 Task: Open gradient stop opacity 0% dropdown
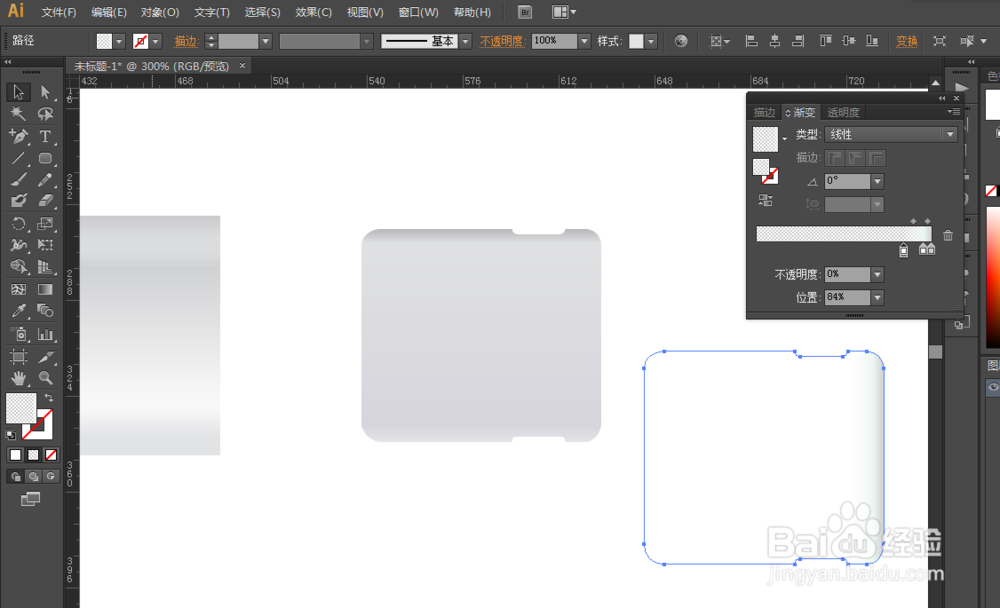pyautogui.click(x=878, y=274)
